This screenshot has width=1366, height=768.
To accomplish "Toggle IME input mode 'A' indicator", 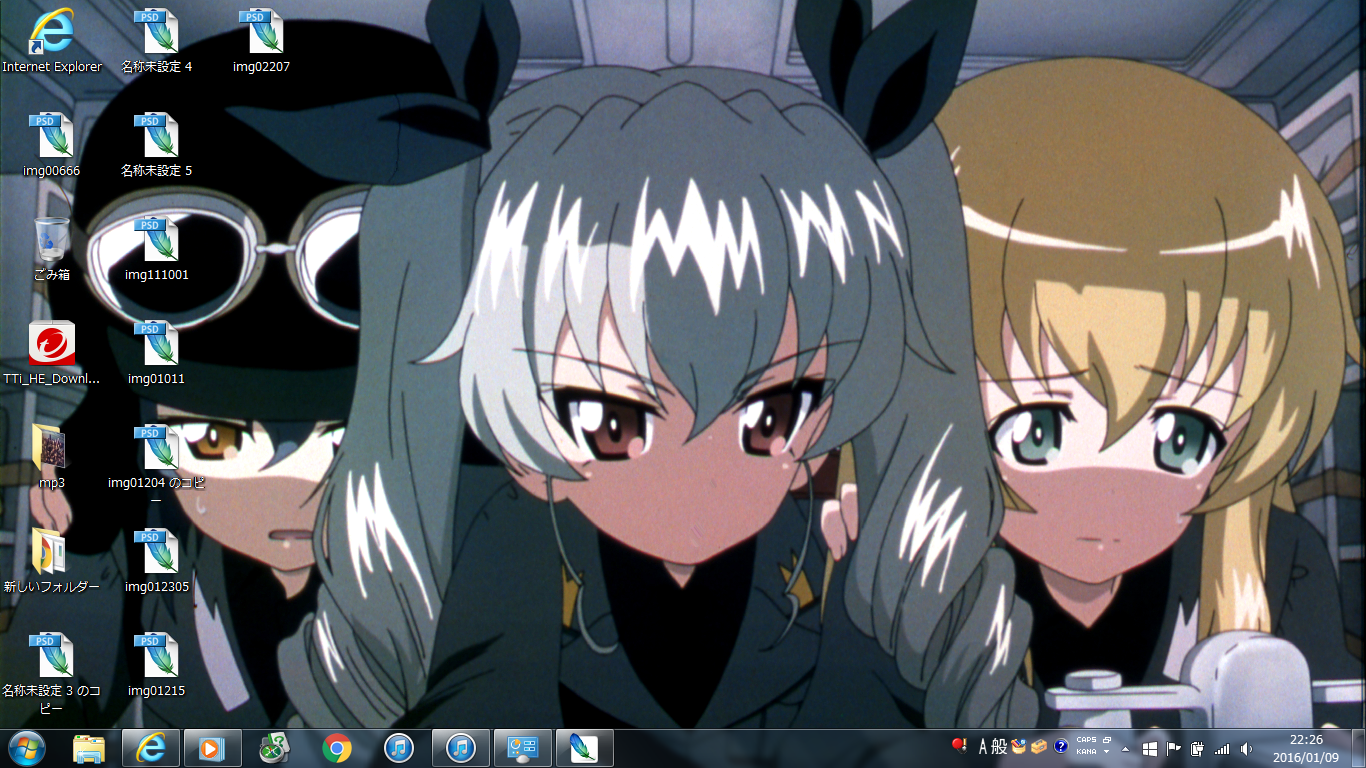I will coord(983,746).
